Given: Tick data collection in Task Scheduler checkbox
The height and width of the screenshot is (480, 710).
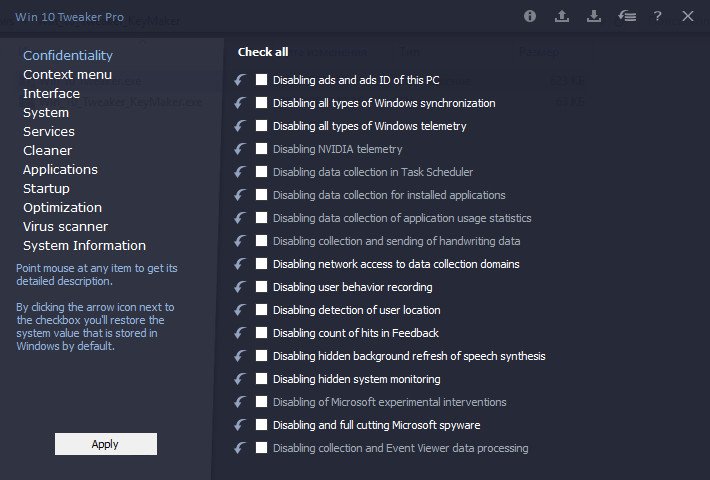Looking at the screenshot, I should click(261, 172).
